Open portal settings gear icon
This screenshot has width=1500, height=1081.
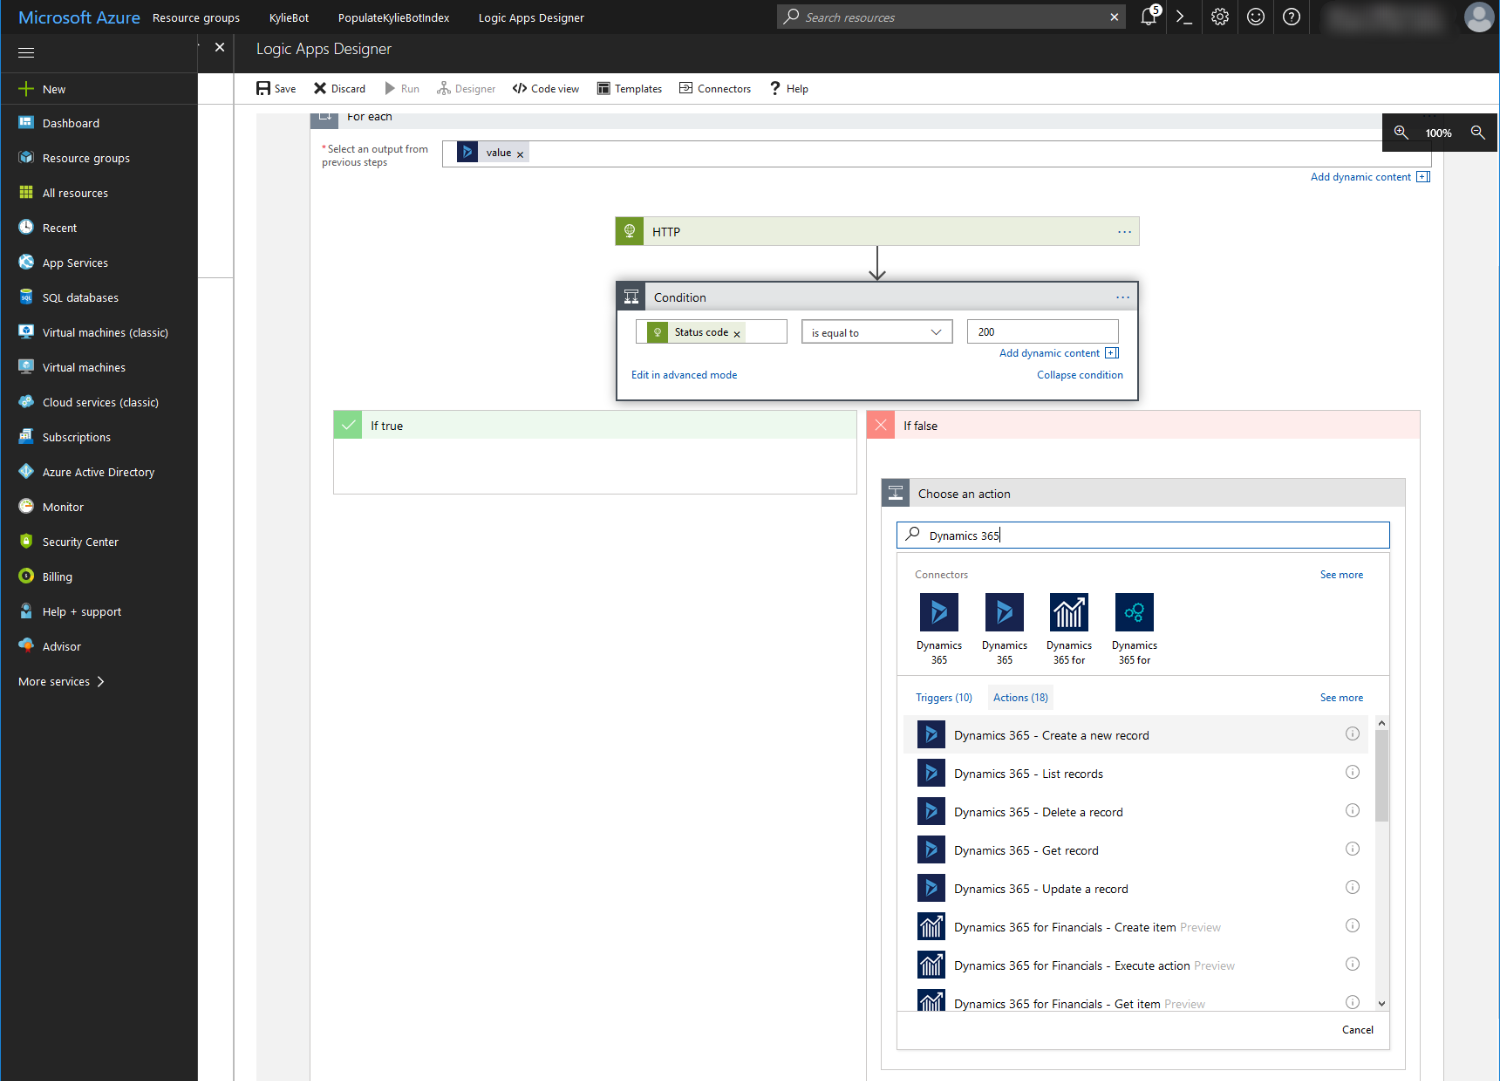tap(1220, 17)
